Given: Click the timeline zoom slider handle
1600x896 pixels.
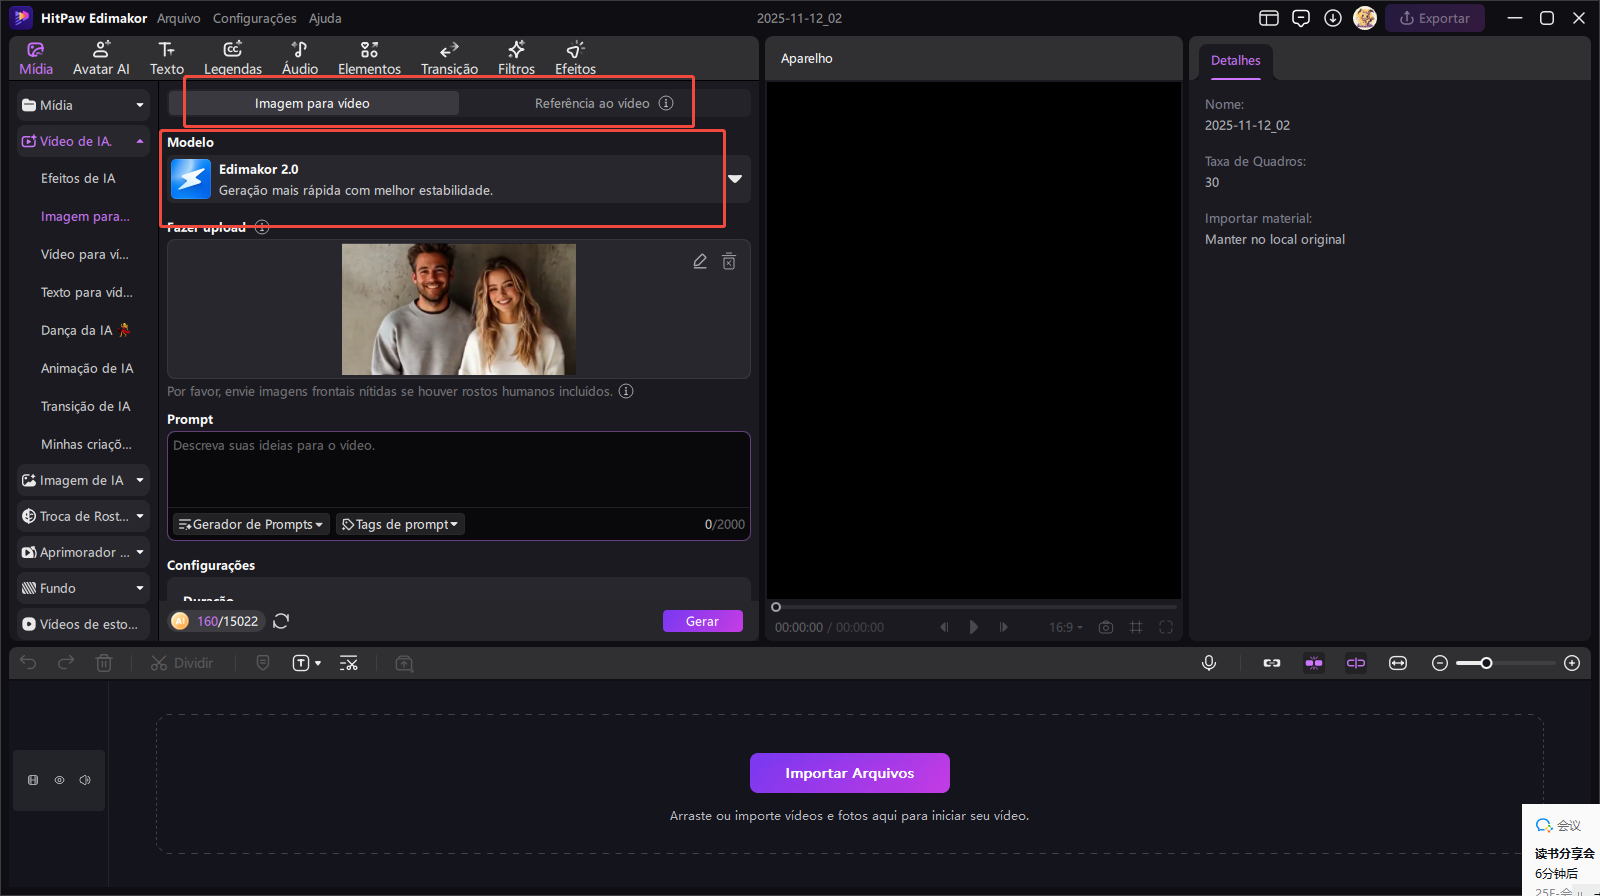Looking at the screenshot, I should point(1487,663).
